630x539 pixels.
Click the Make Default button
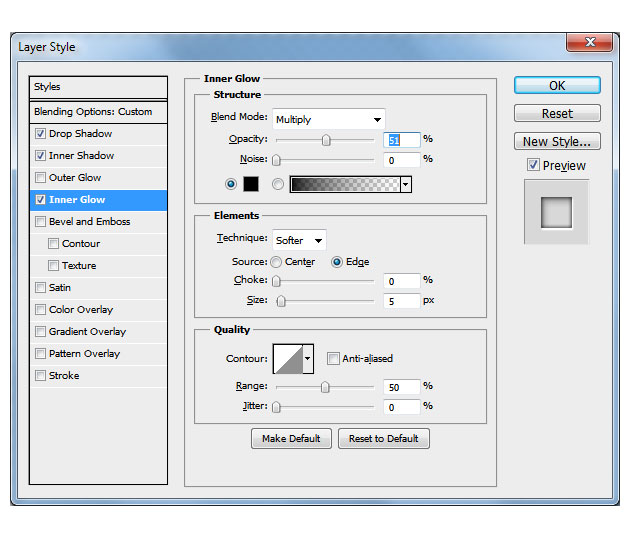291,439
